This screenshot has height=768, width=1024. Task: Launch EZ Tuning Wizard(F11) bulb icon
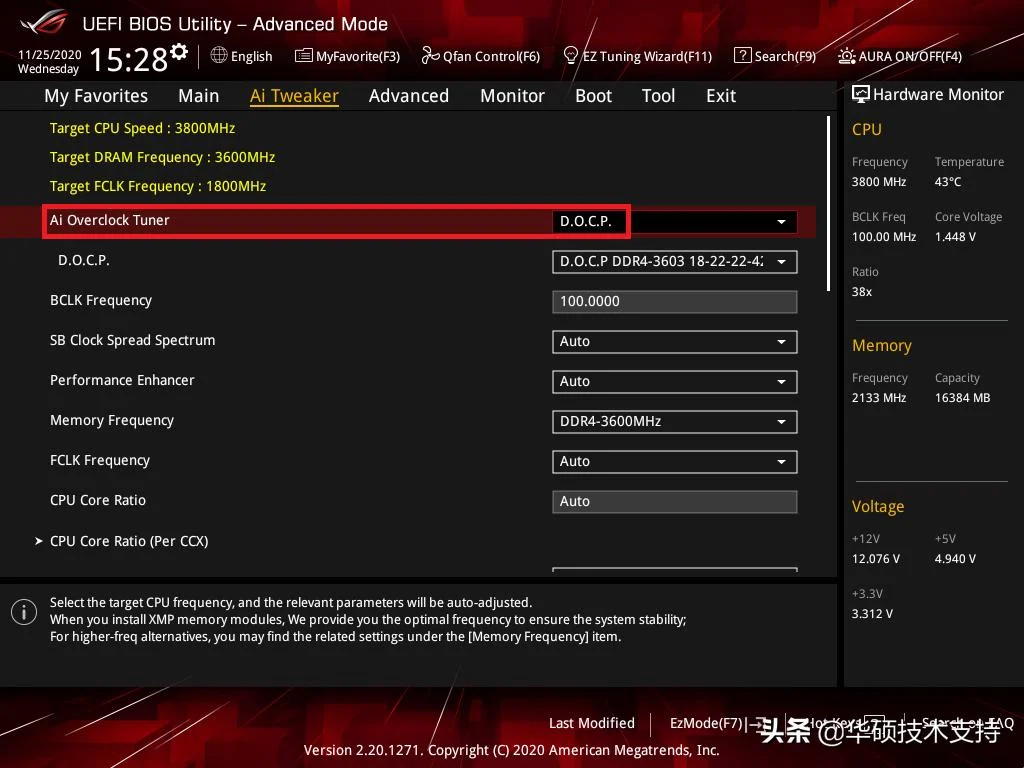coord(571,56)
